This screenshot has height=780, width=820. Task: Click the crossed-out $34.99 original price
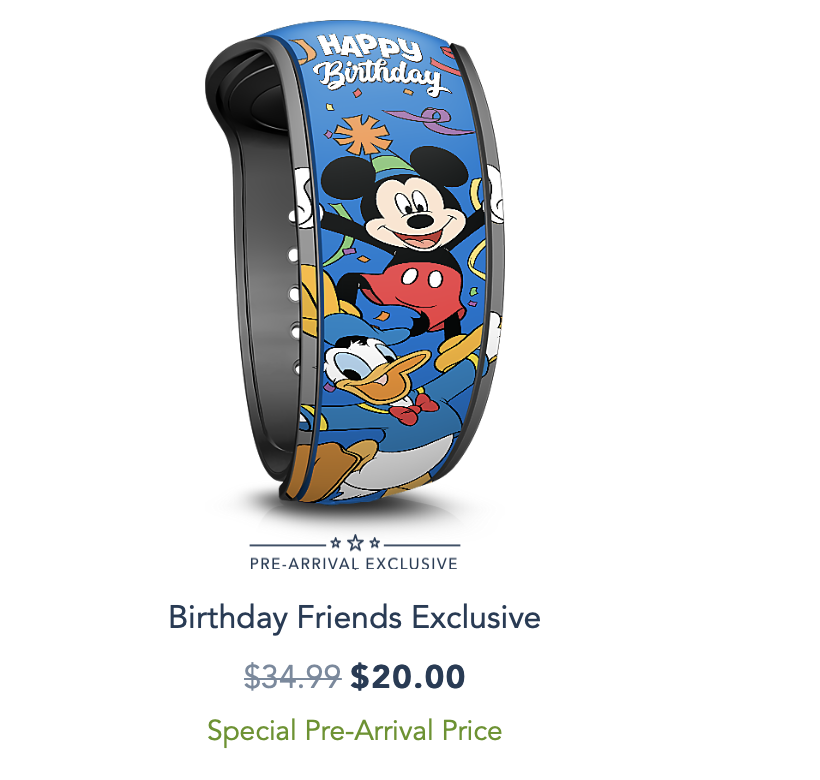pyautogui.click(x=293, y=676)
